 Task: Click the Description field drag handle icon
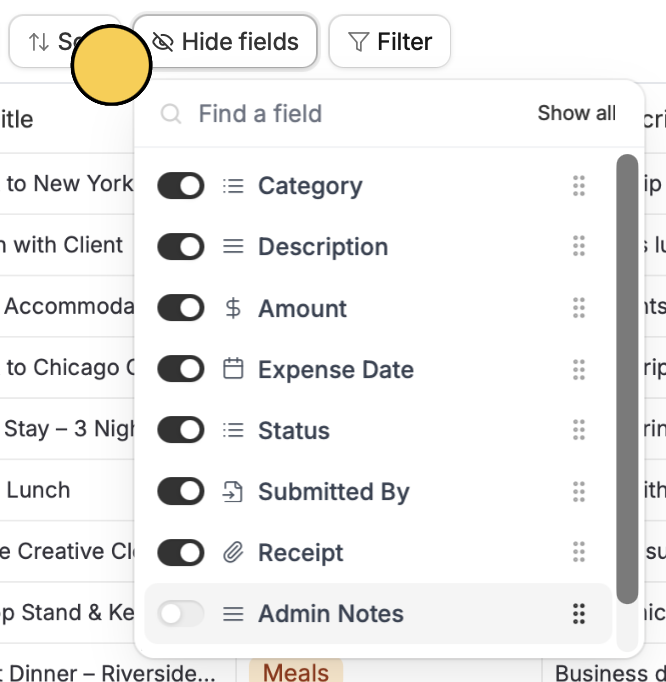point(579,247)
